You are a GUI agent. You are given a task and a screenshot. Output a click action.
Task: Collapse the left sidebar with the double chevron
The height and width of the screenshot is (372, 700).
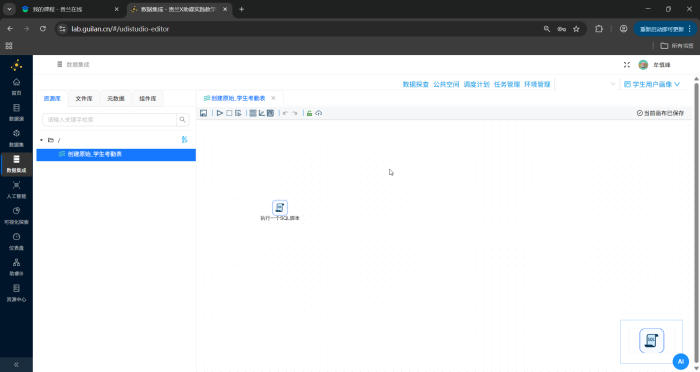click(x=16, y=364)
